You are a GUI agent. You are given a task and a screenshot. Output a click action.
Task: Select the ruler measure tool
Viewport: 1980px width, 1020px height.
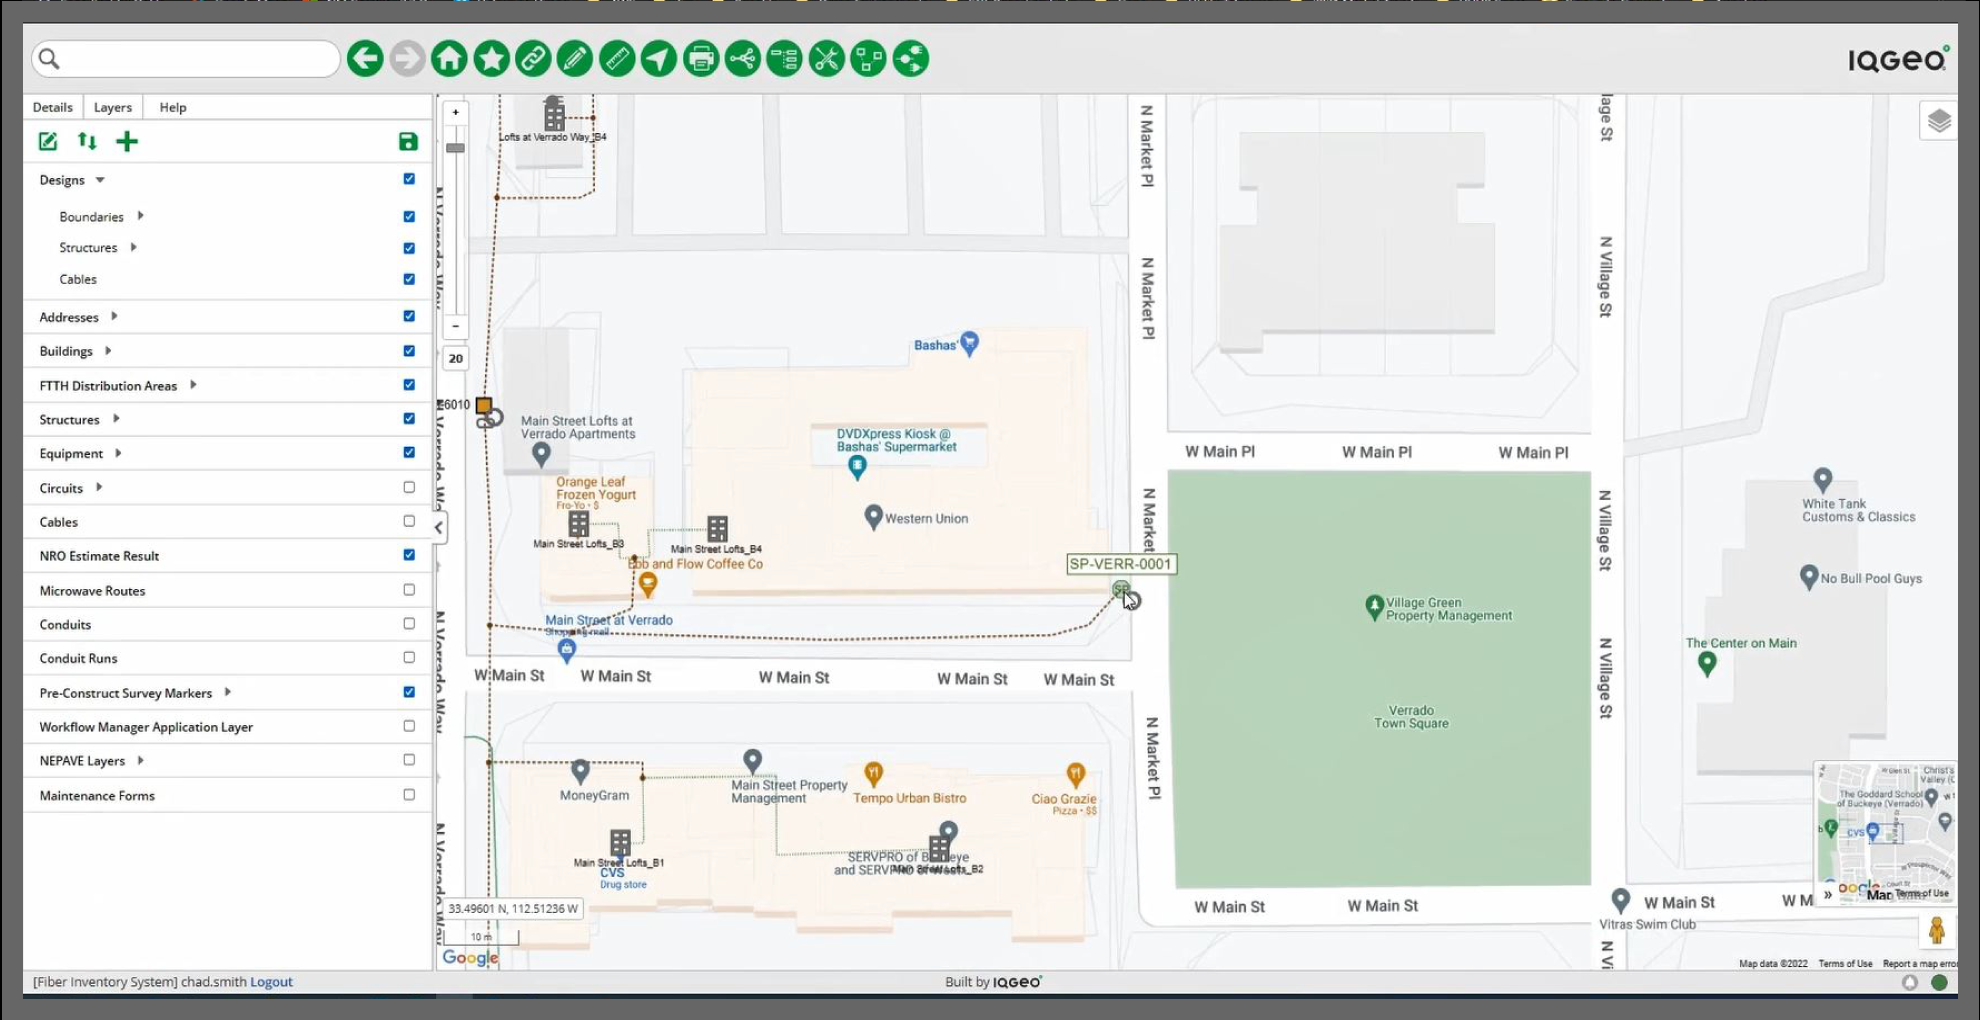click(617, 59)
